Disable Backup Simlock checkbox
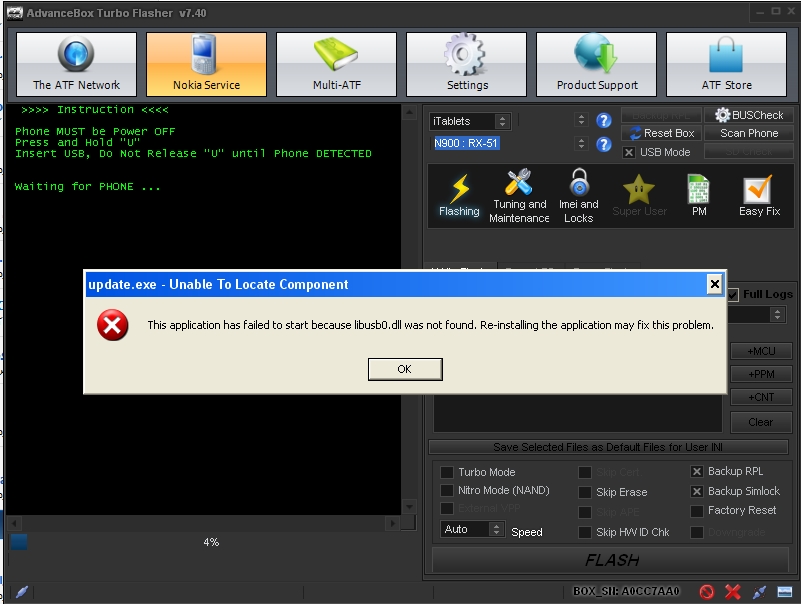This screenshot has height=604, width=801. [696, 491]
